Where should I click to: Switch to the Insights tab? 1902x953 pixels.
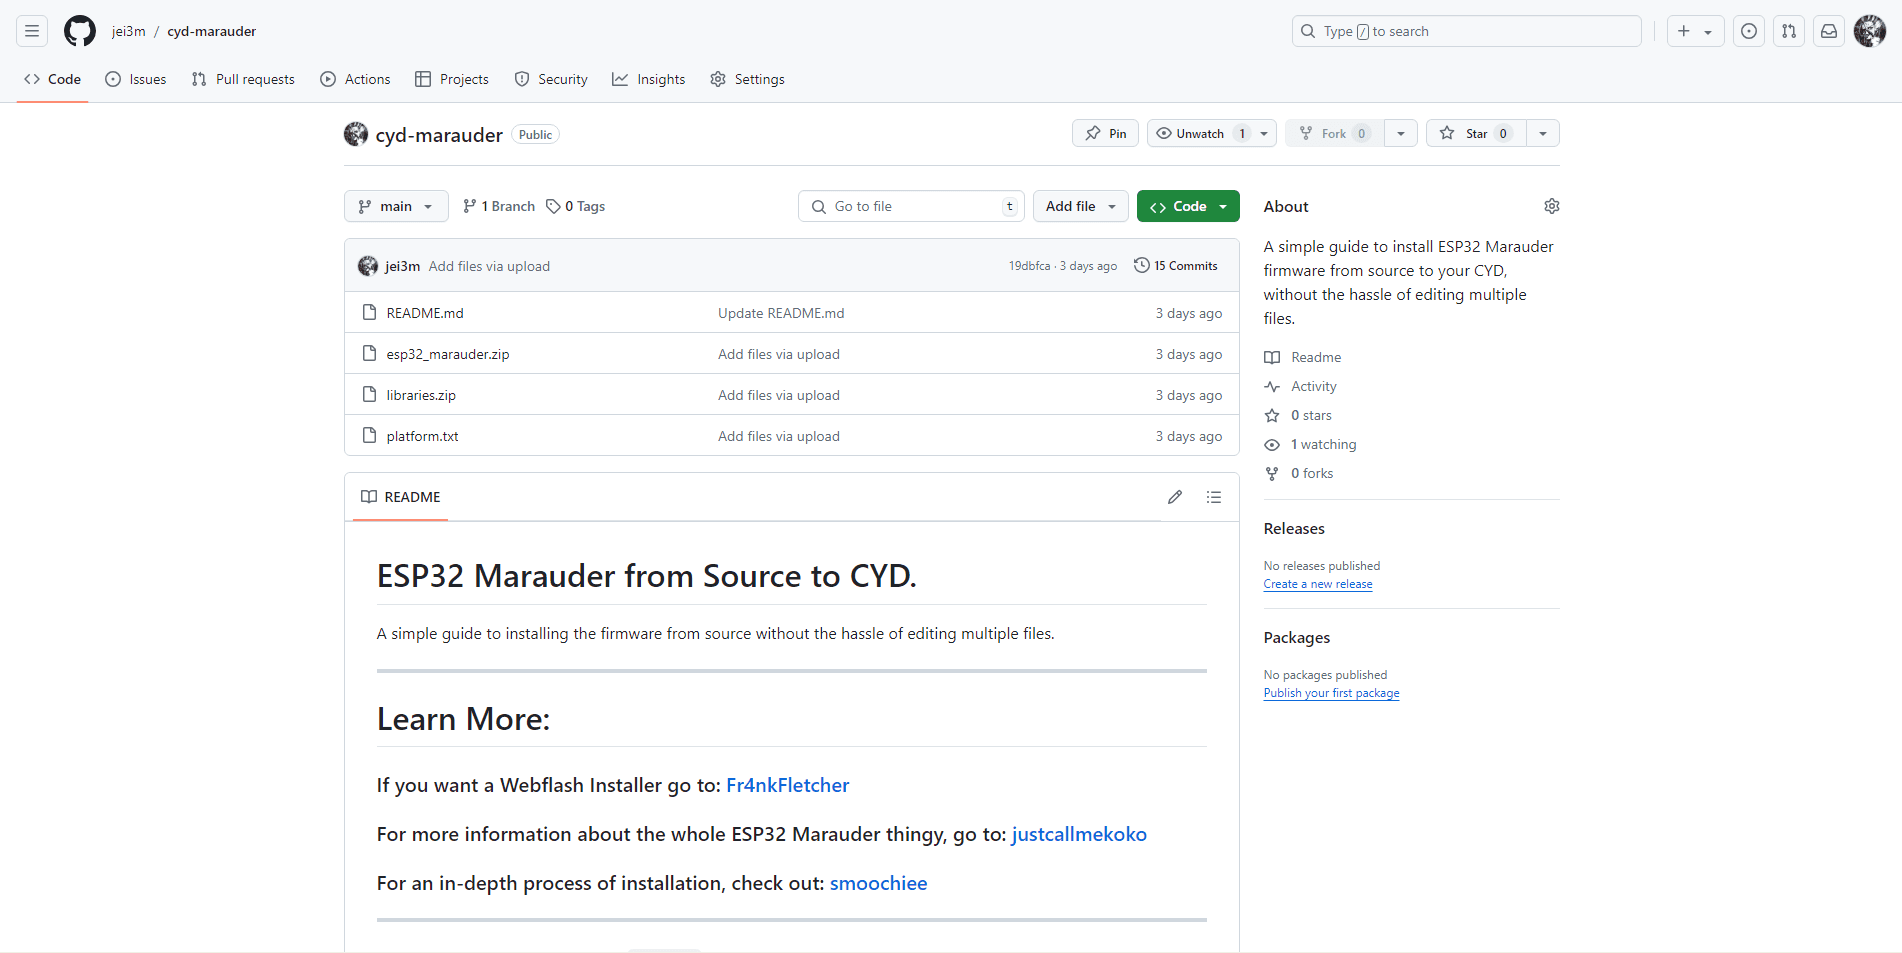click(649, 79)
